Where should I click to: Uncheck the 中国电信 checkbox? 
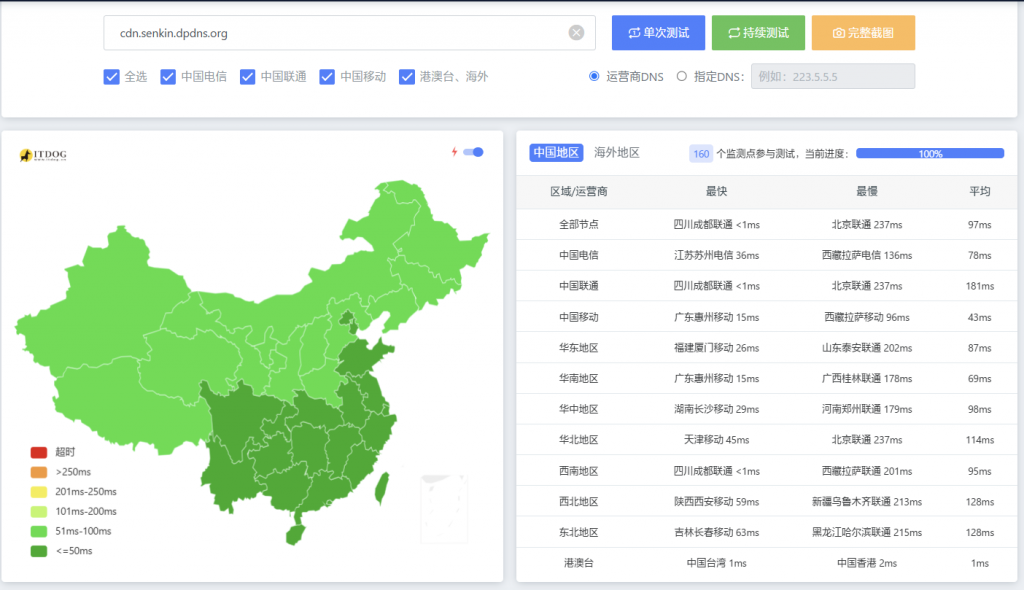pos(168,76)
